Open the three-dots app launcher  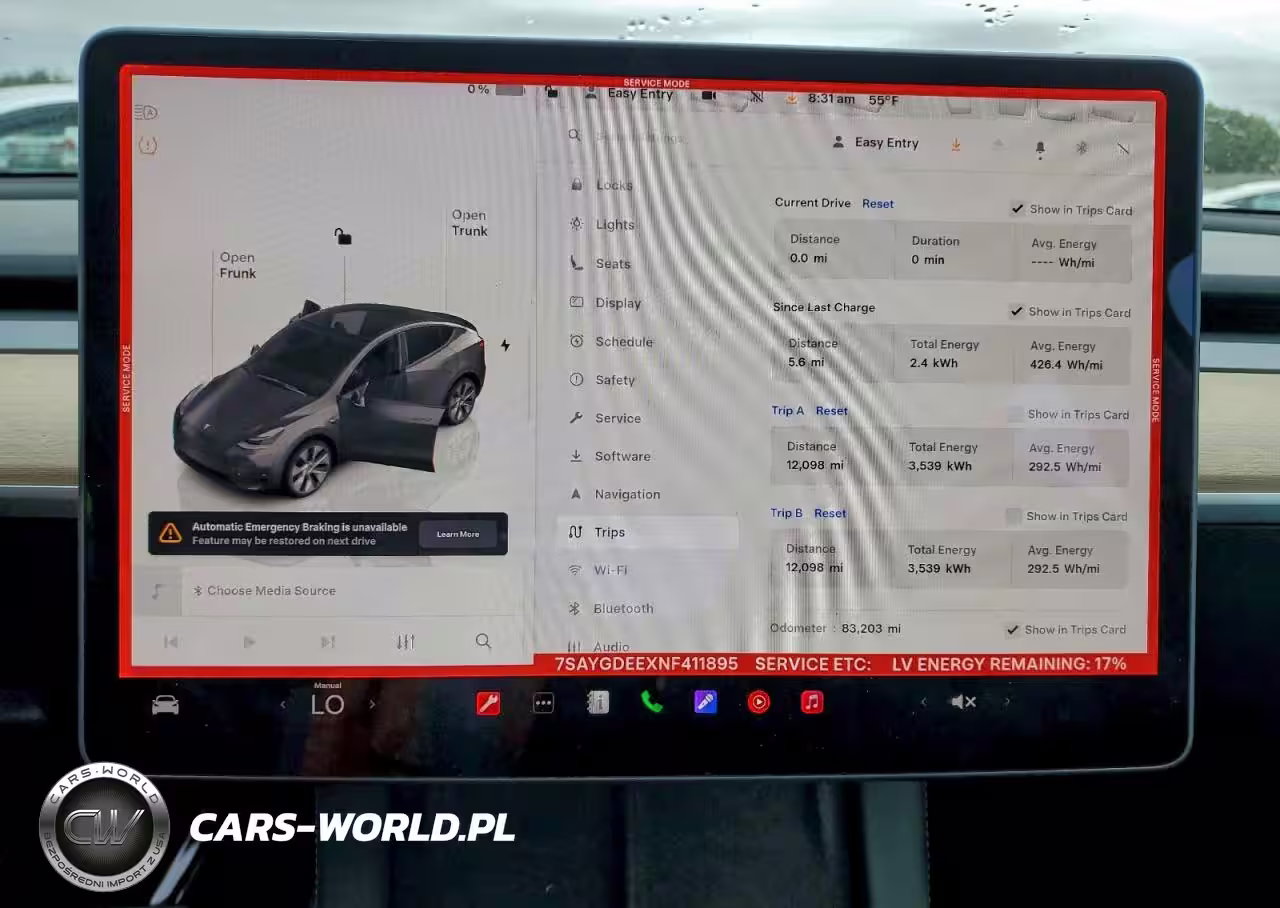click(543, 703)
